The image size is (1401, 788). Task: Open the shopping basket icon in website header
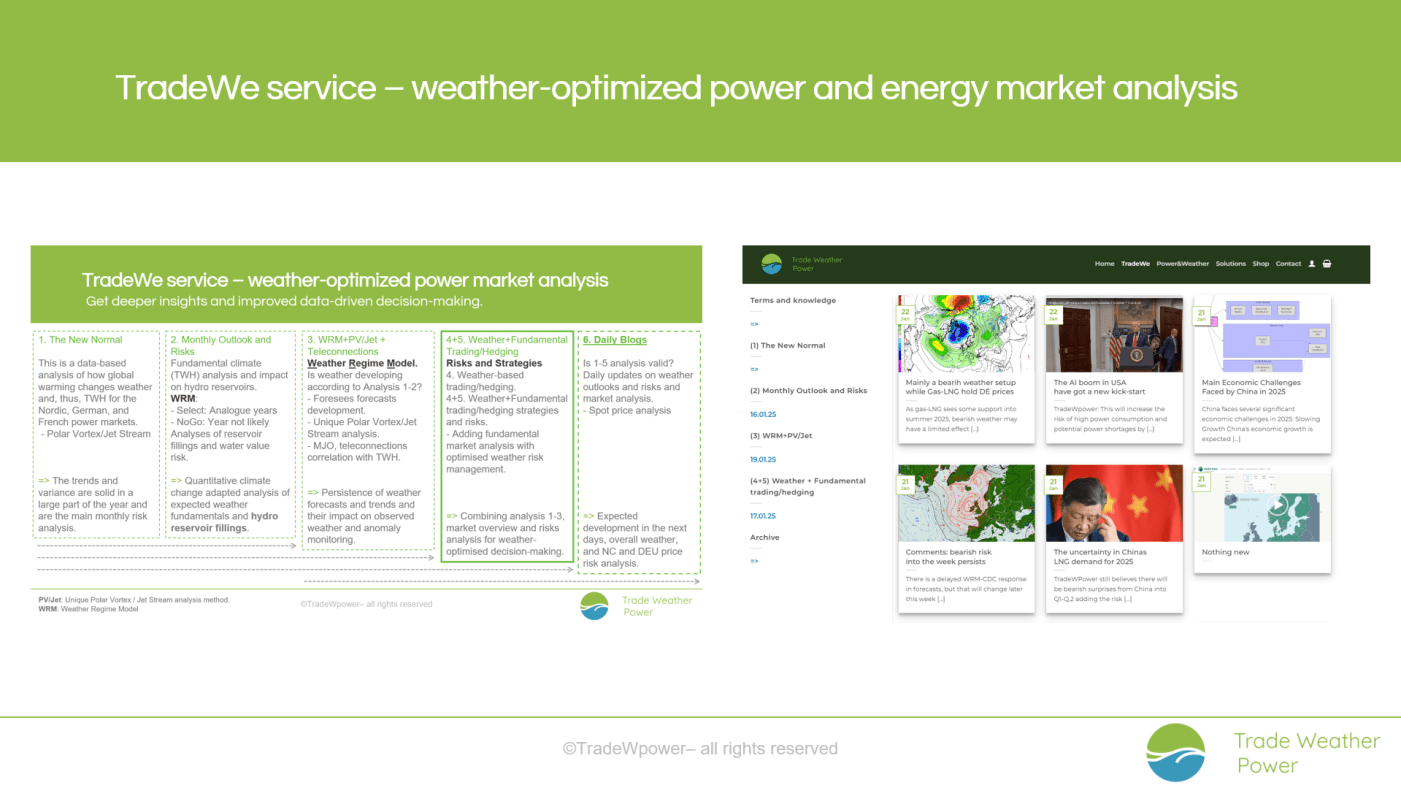(1327, 264)
